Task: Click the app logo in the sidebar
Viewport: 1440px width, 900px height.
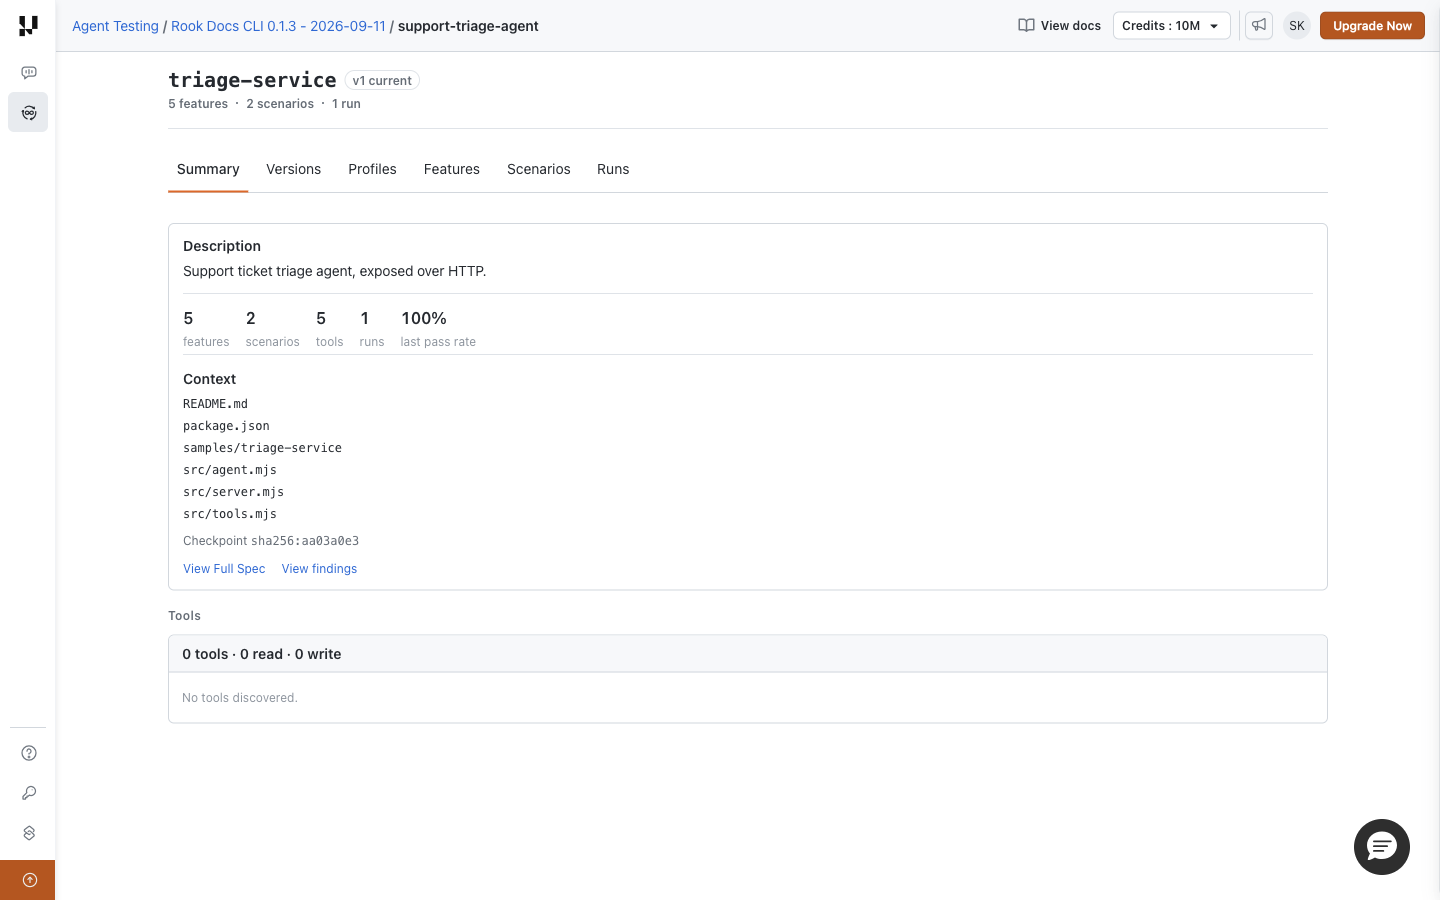Action: 28,26
